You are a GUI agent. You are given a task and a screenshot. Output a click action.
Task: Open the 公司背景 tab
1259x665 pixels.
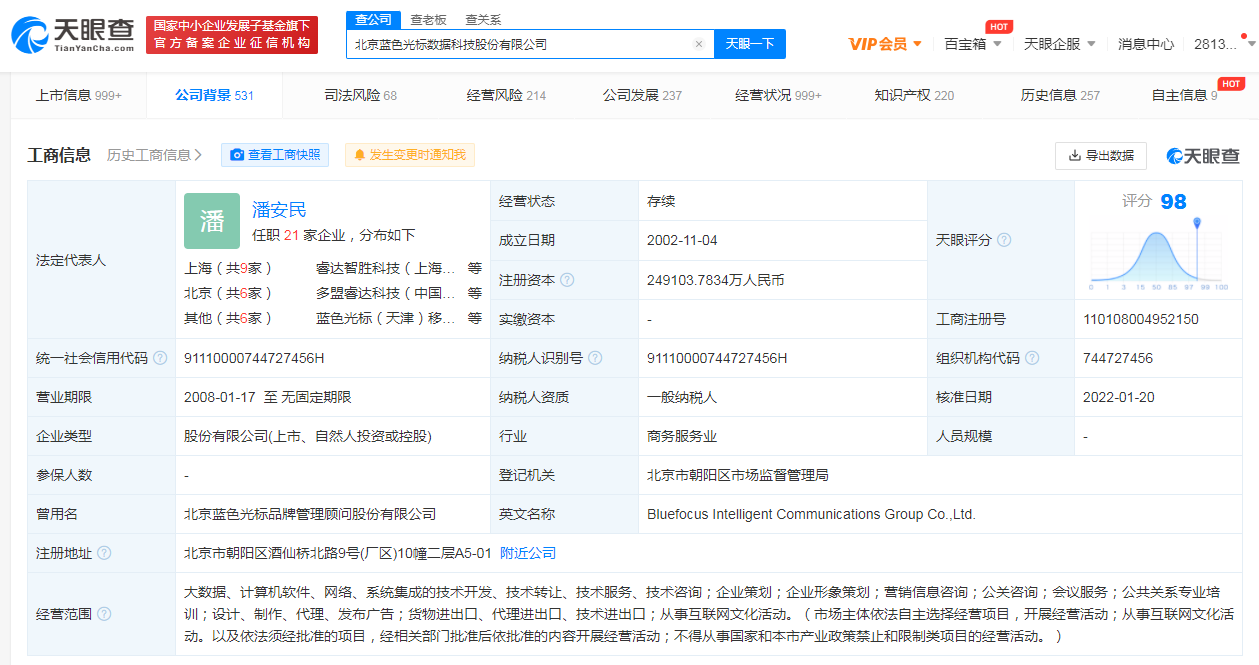pos(214,95)
